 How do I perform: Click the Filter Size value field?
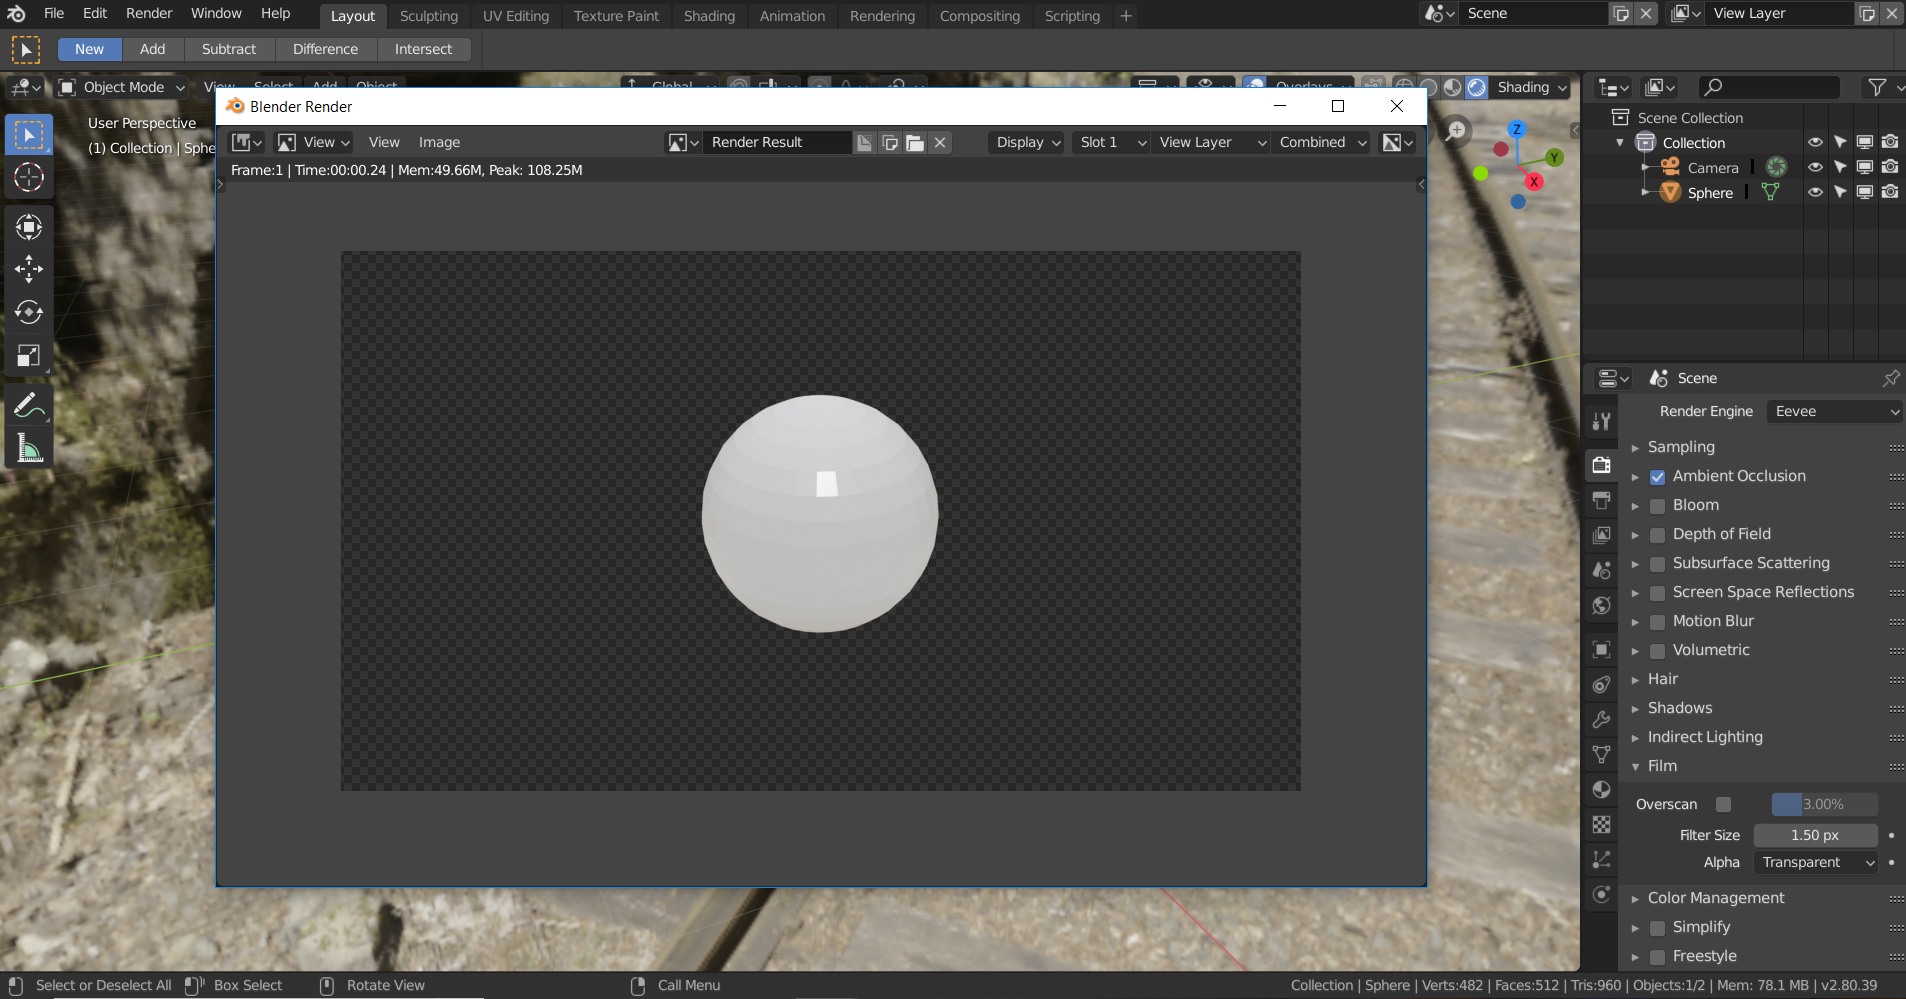[1815, 835]
